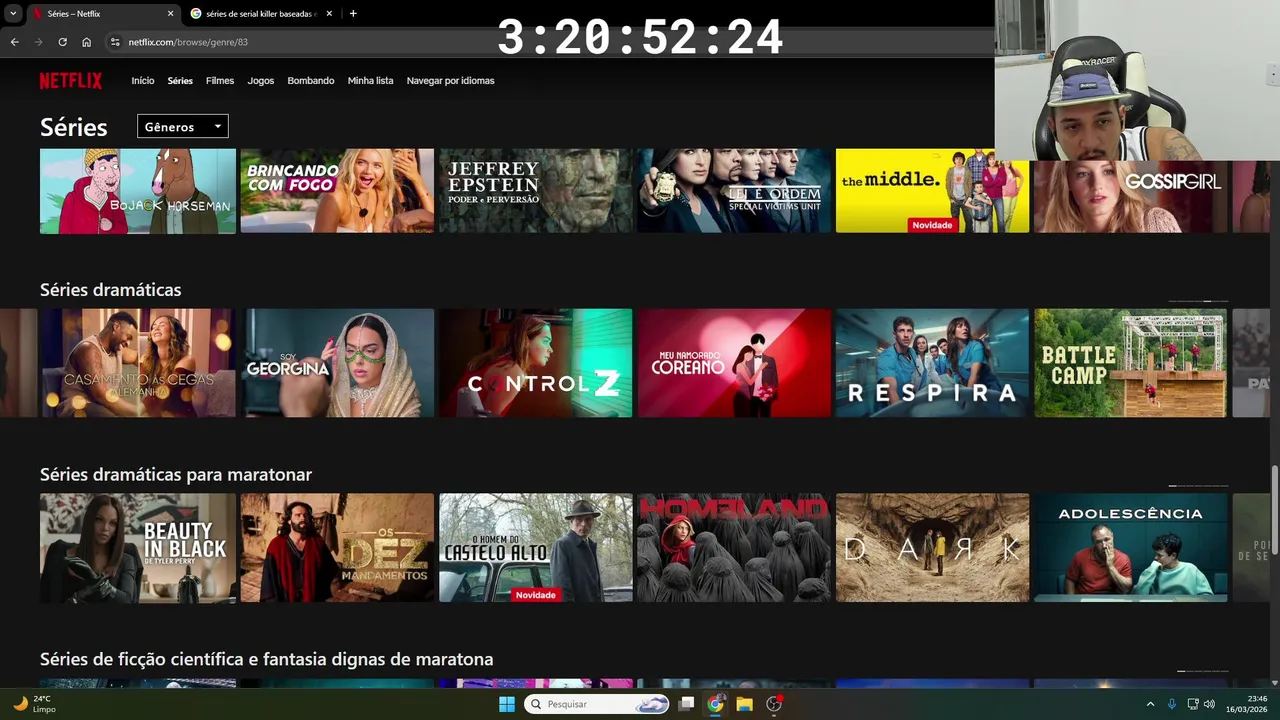1280x720 pixels.
Task: Open Filmes in Netflix menu
Action: point(220,81)
